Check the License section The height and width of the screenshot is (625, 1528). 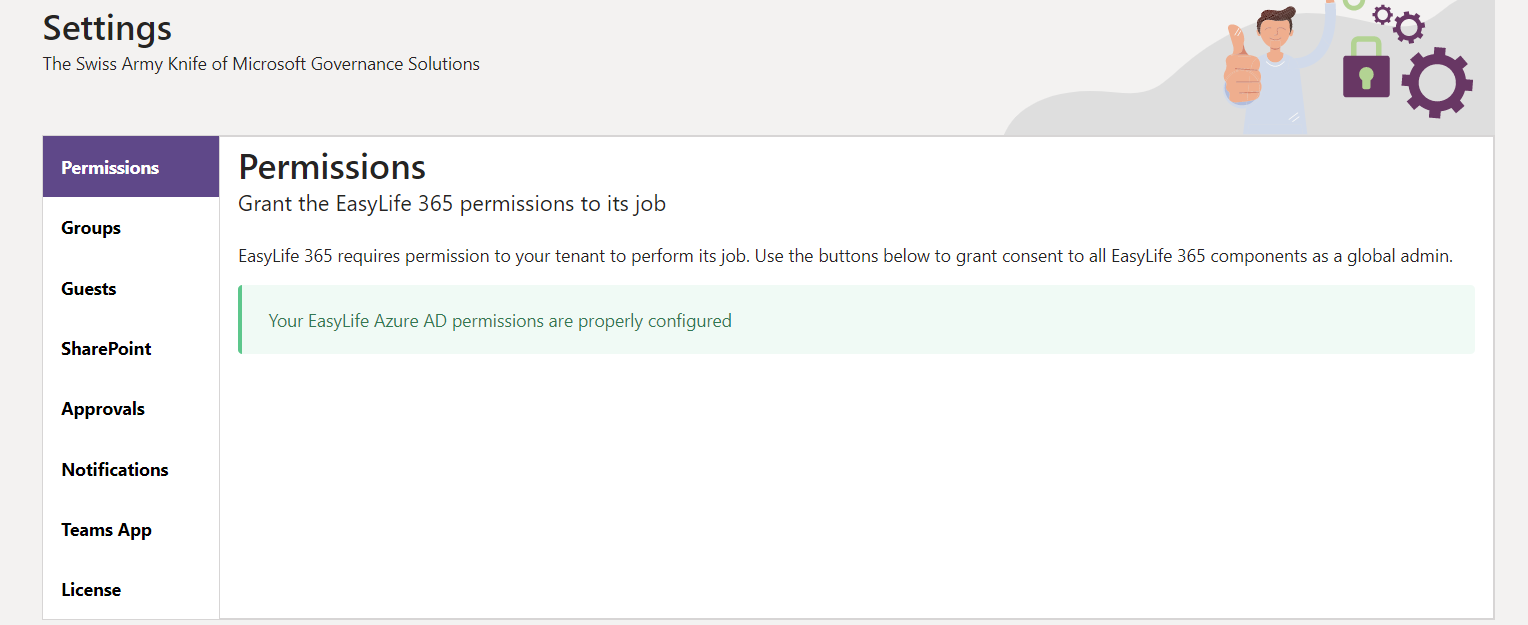tap(91, 589)
